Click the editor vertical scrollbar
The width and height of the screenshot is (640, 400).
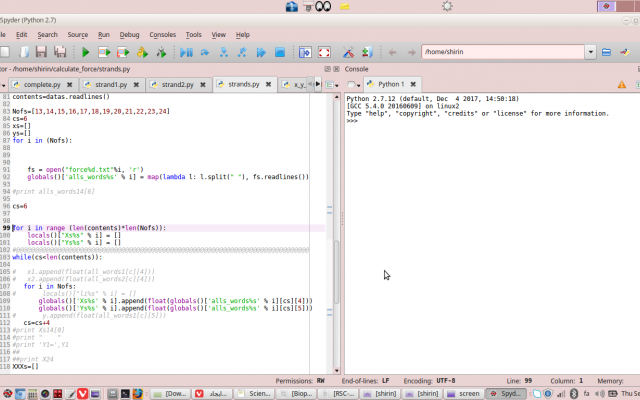[x=337, y=271]
